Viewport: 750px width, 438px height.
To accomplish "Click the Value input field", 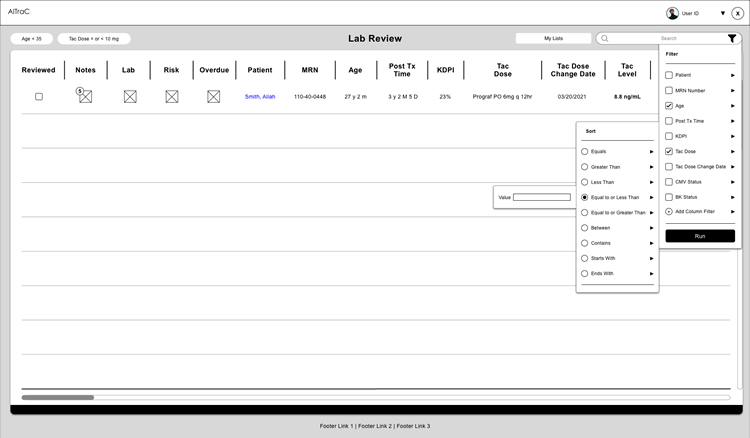I will pos(541,197).
